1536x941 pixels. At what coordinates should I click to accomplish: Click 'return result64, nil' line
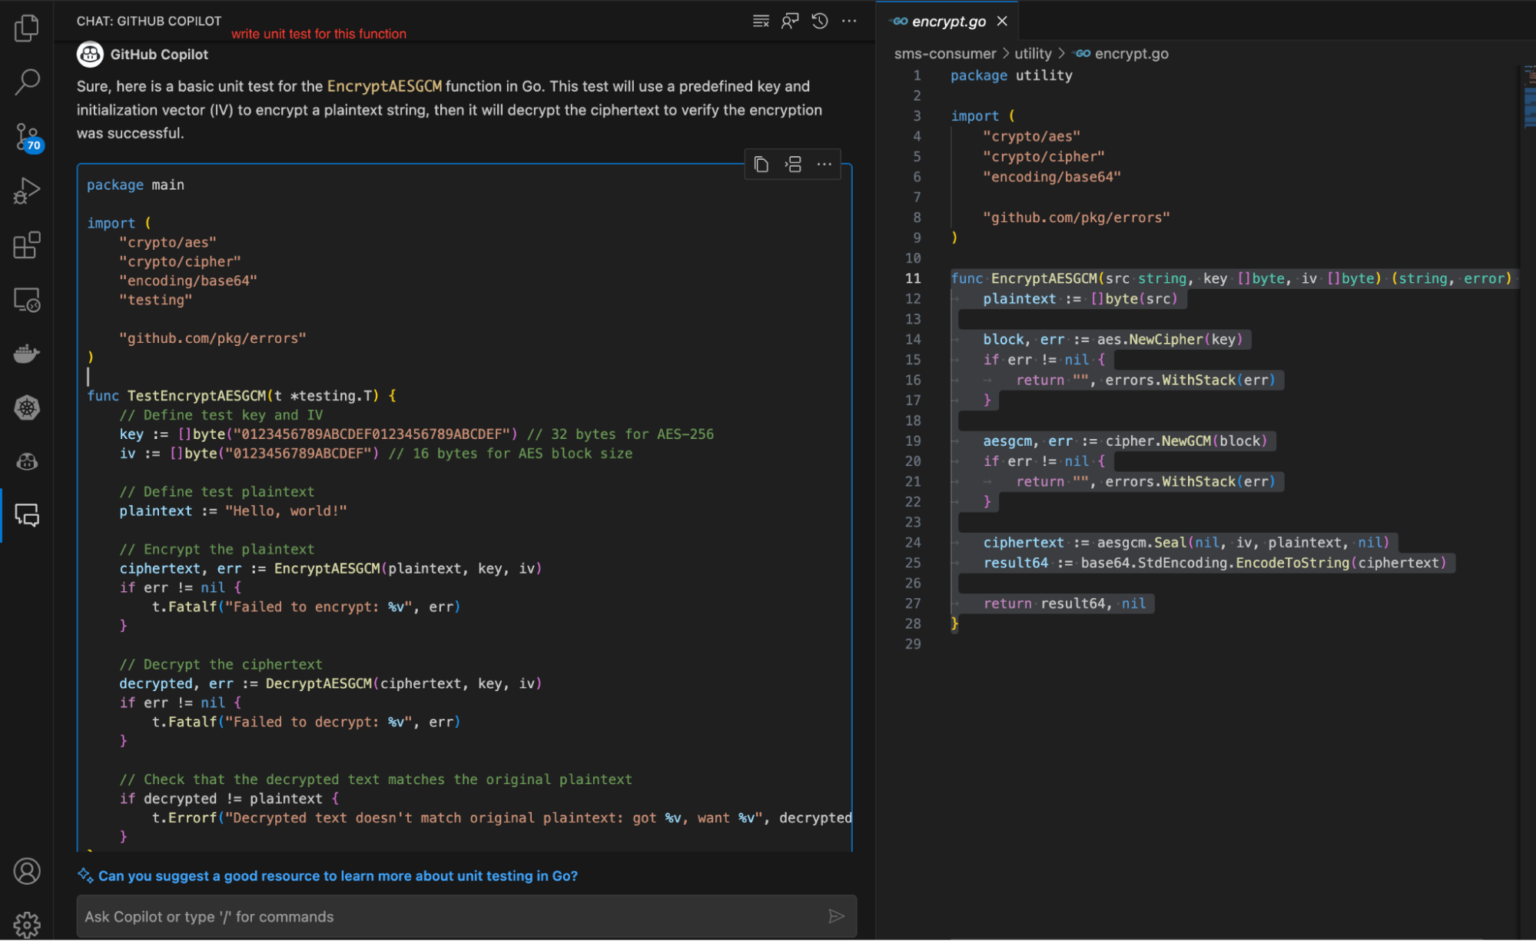click(1064, 604)
